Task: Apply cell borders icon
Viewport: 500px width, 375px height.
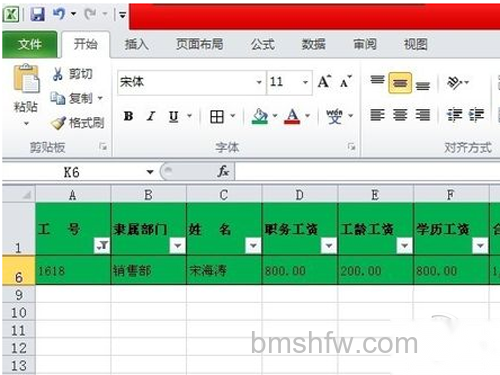Action: 217,117
